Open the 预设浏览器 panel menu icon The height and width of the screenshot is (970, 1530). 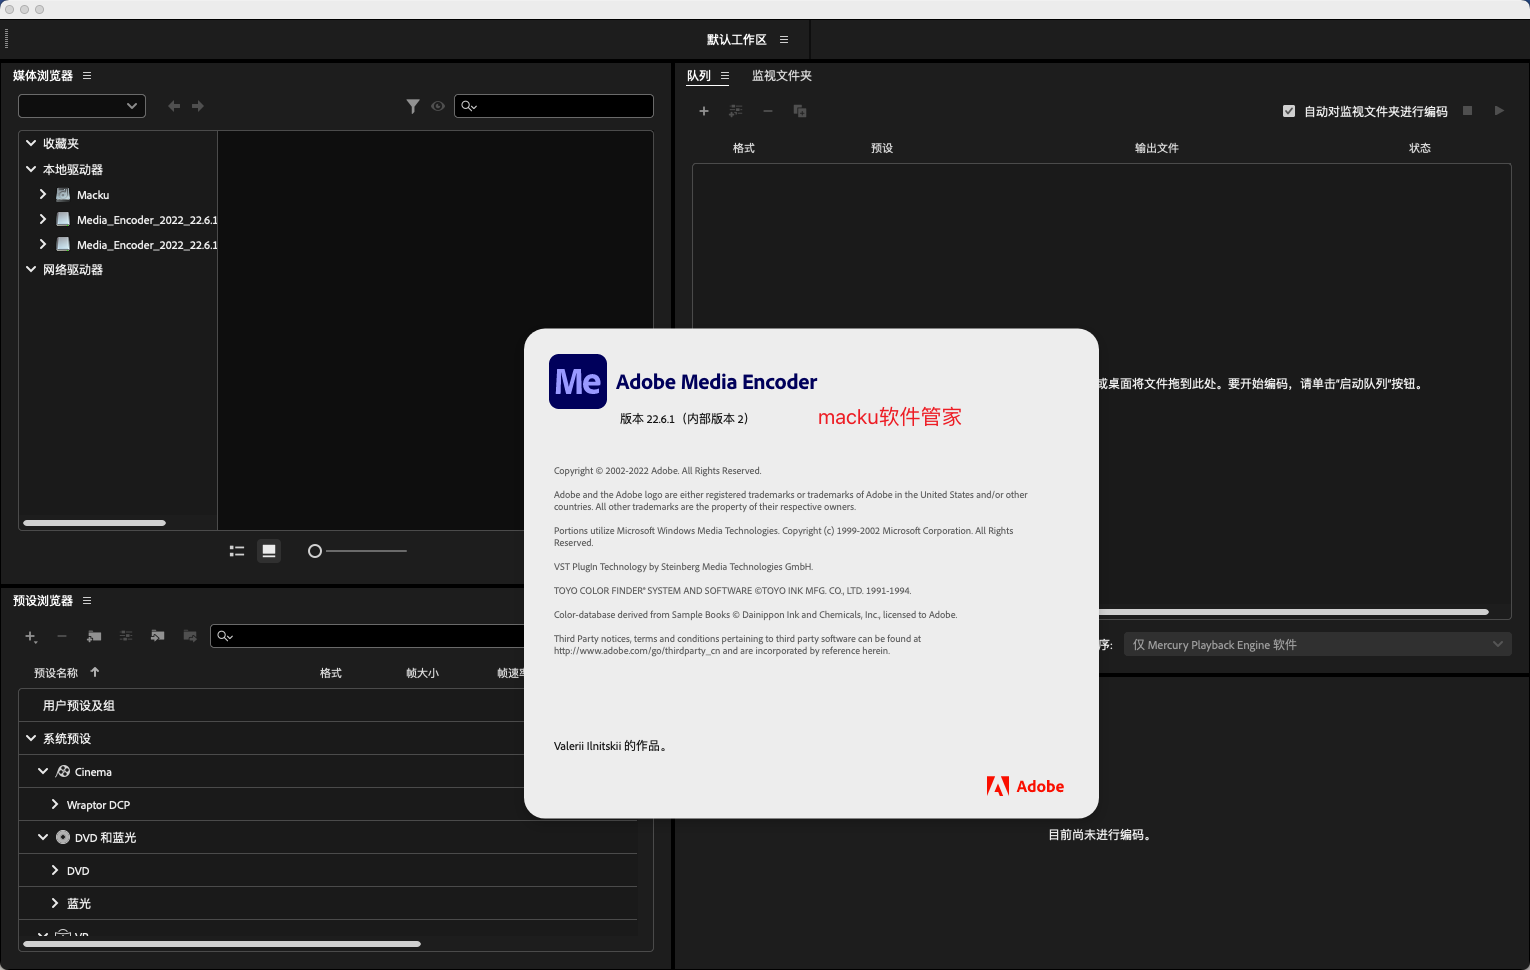(x=87, y=601)
